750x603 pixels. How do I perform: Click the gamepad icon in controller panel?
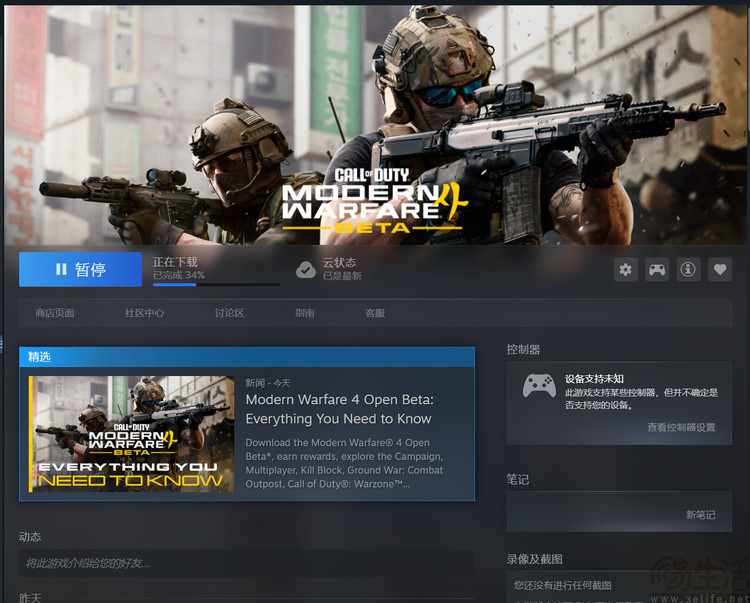tap(539, 385)
